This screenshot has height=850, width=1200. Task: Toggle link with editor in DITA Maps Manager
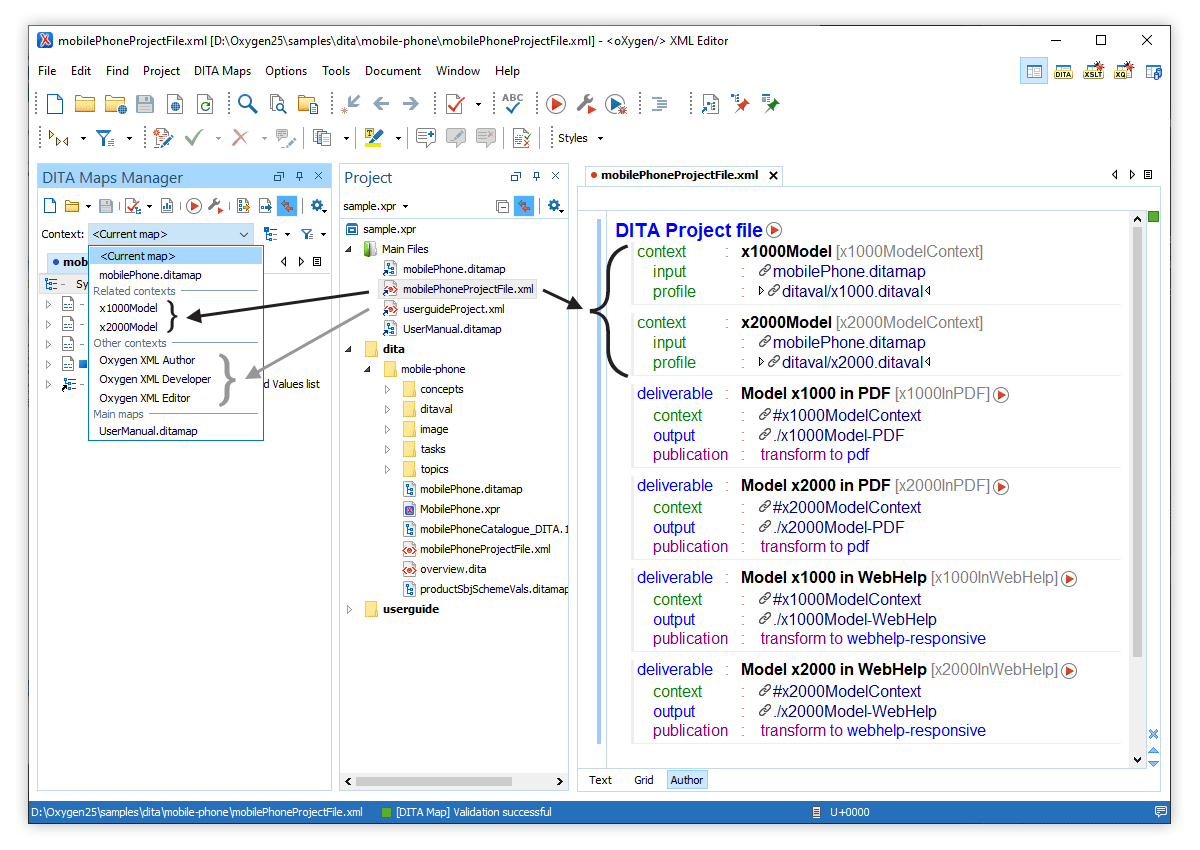287,206
